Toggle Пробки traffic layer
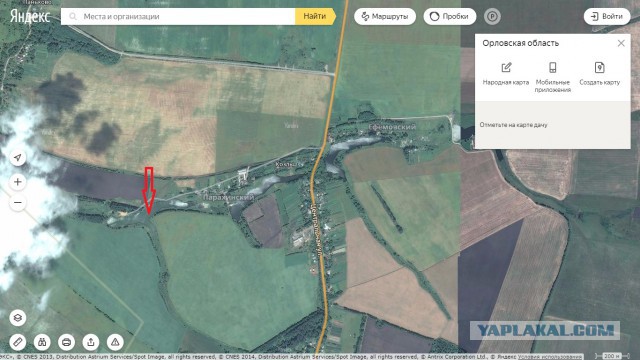This screenshot has height=360, width=640. [450, 17]
